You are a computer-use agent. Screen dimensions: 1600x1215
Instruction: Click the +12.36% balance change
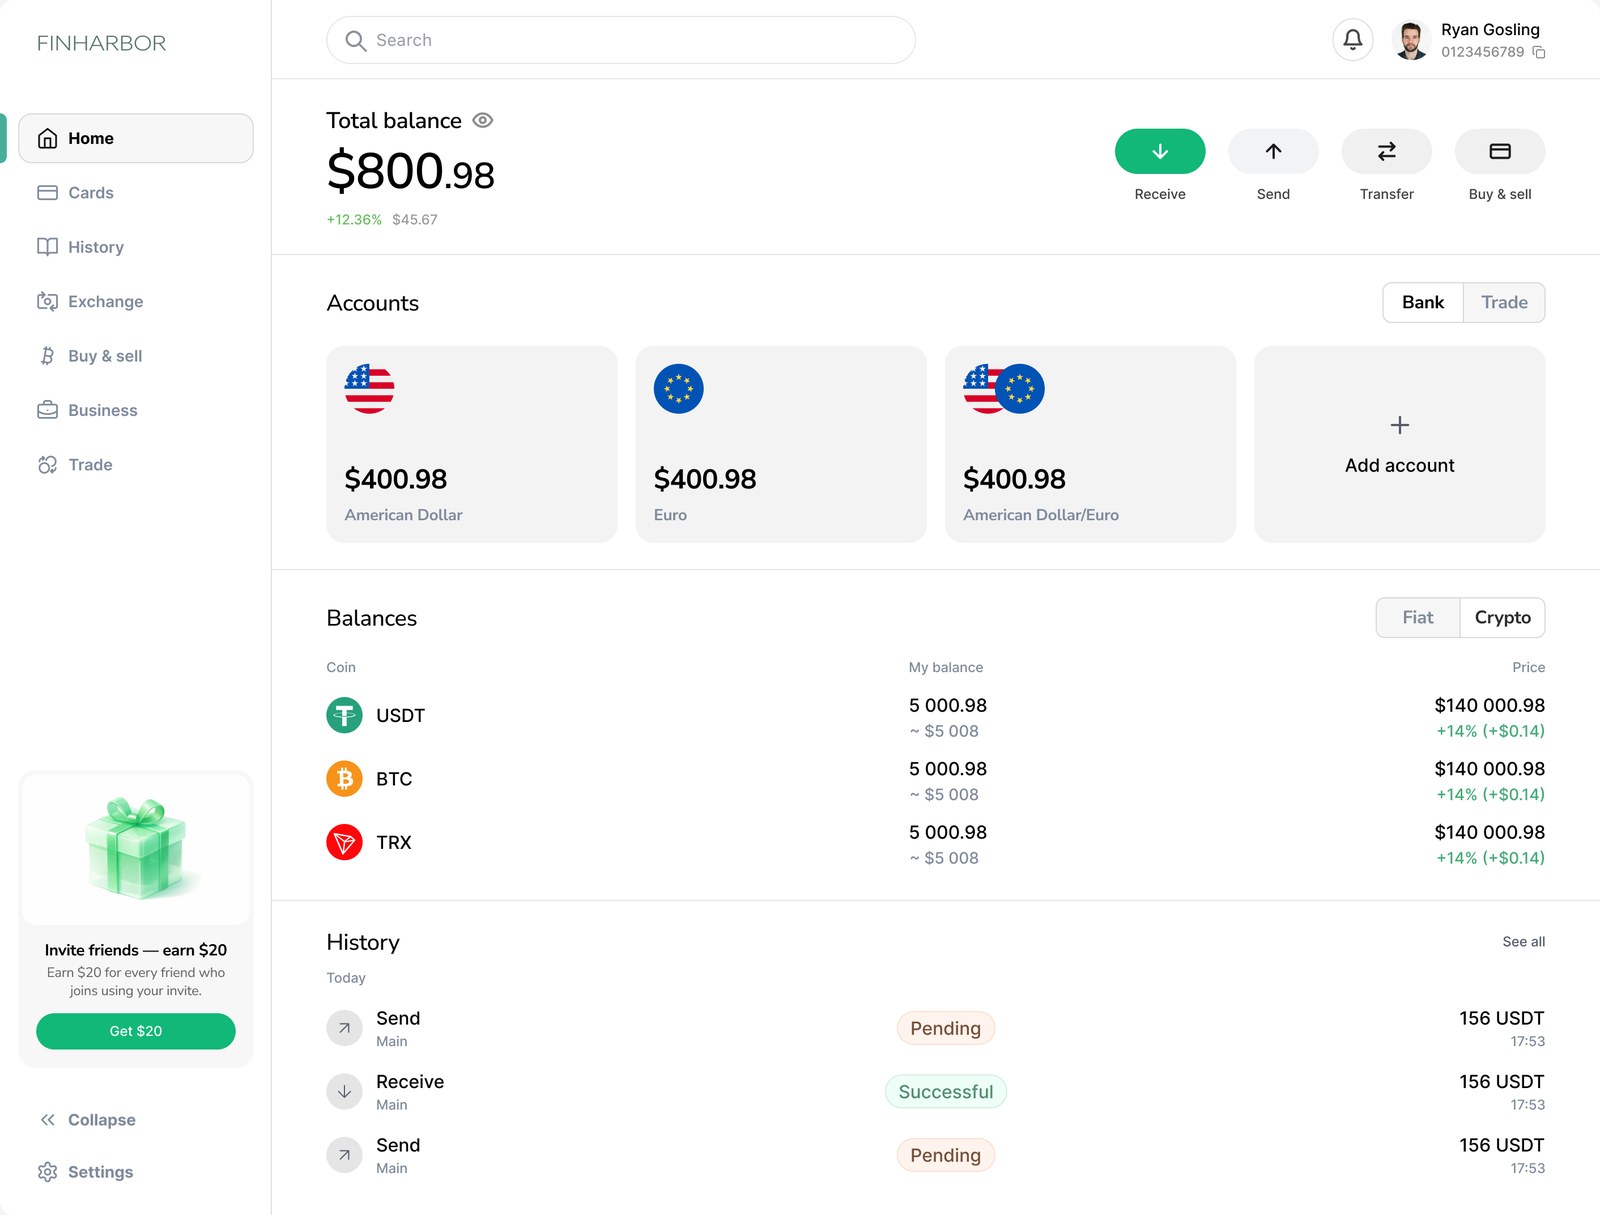pos(354,220)
